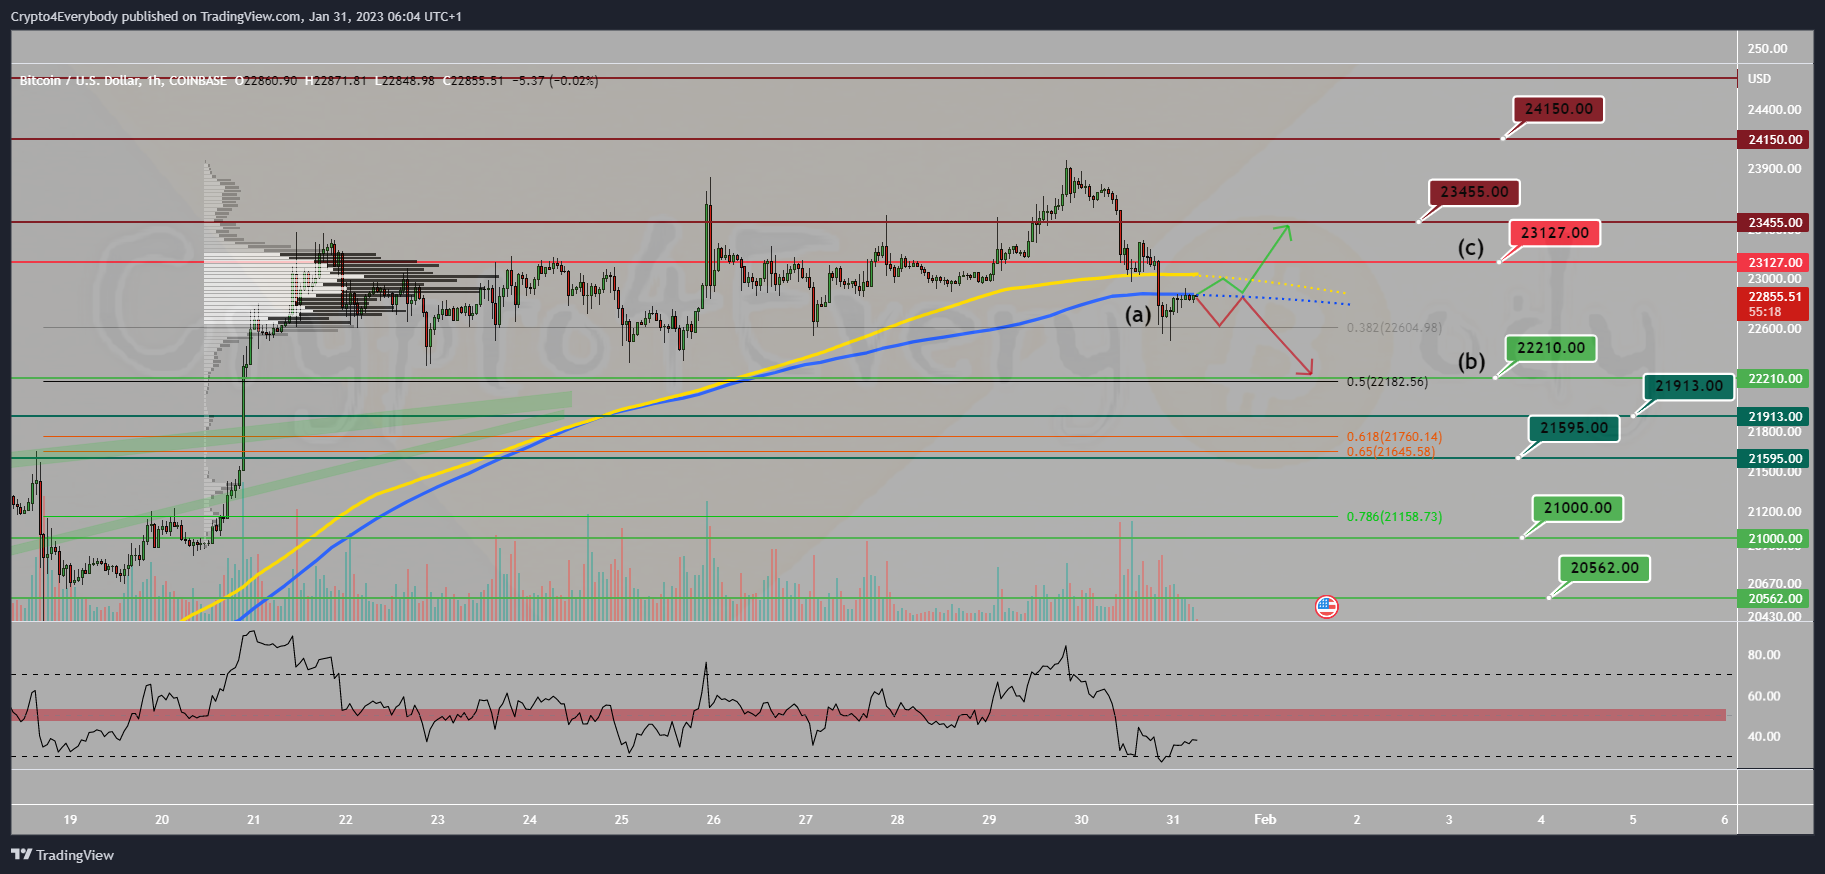Image resolution: width=1825 pixels, height=874 pixels.
Task: Click the 20670.00 price axis tick
Action: point(1774,584)
